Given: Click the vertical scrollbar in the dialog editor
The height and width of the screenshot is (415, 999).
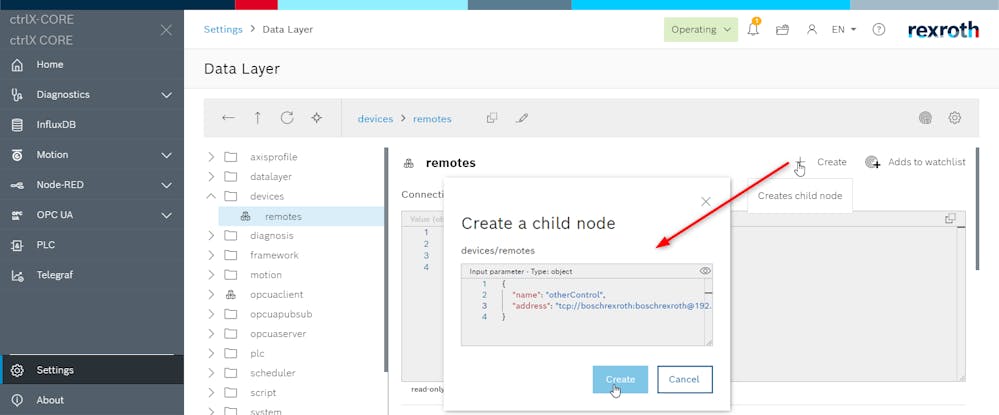Looking at the screenshot, I should pyautogui.click(x=708, y=311).
